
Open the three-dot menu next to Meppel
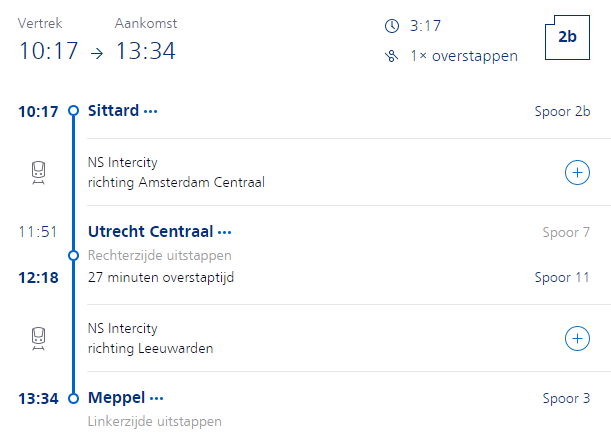pyautogui.click(x=156, y=398)
